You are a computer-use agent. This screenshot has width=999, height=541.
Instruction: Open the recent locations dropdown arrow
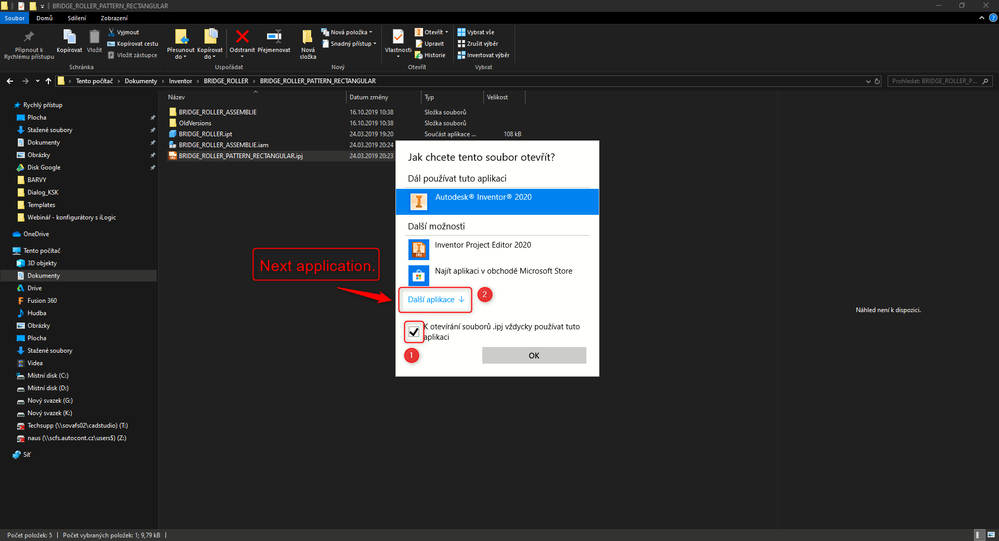[x=38, y=81]
